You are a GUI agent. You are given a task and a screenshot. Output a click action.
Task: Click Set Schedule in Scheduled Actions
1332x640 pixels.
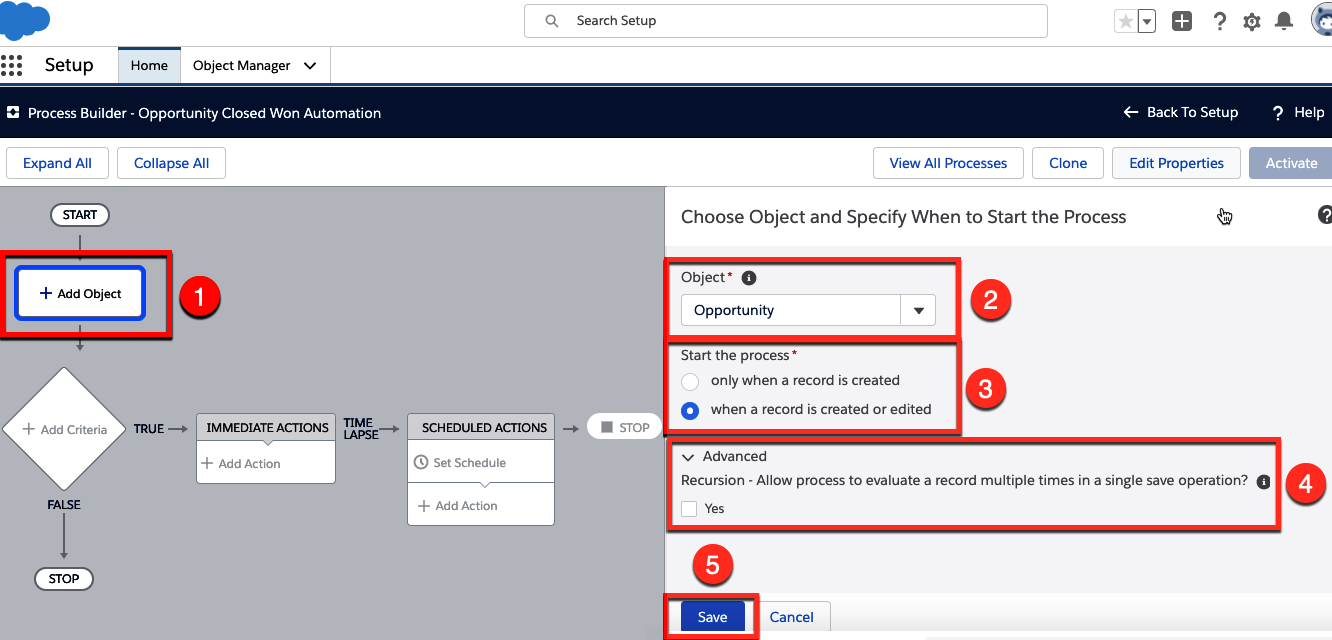point(460,463)
